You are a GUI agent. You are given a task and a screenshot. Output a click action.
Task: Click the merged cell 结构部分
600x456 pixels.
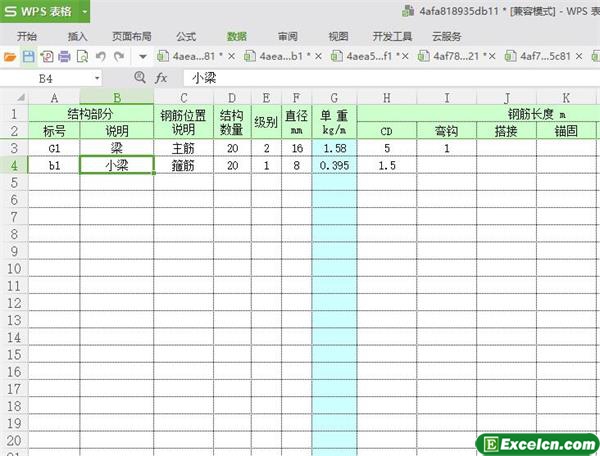click(91, 114)
